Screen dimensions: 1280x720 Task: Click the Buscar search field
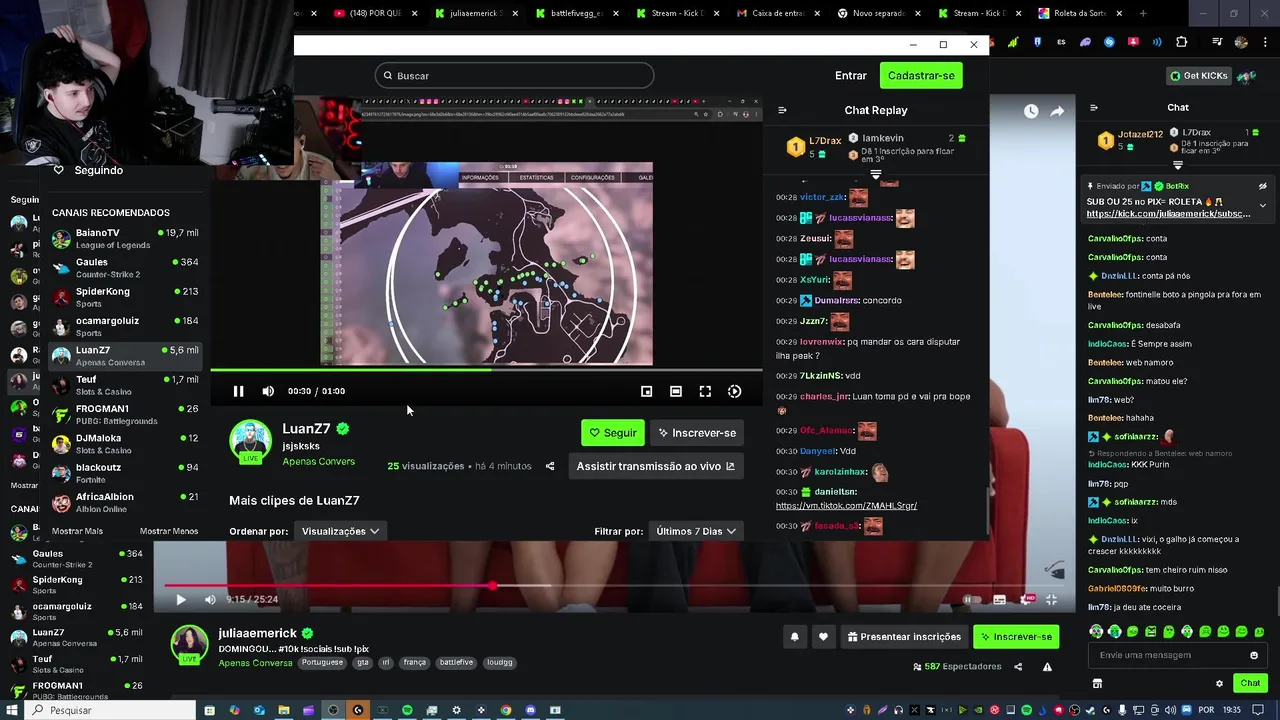click(x=514, y=76)
